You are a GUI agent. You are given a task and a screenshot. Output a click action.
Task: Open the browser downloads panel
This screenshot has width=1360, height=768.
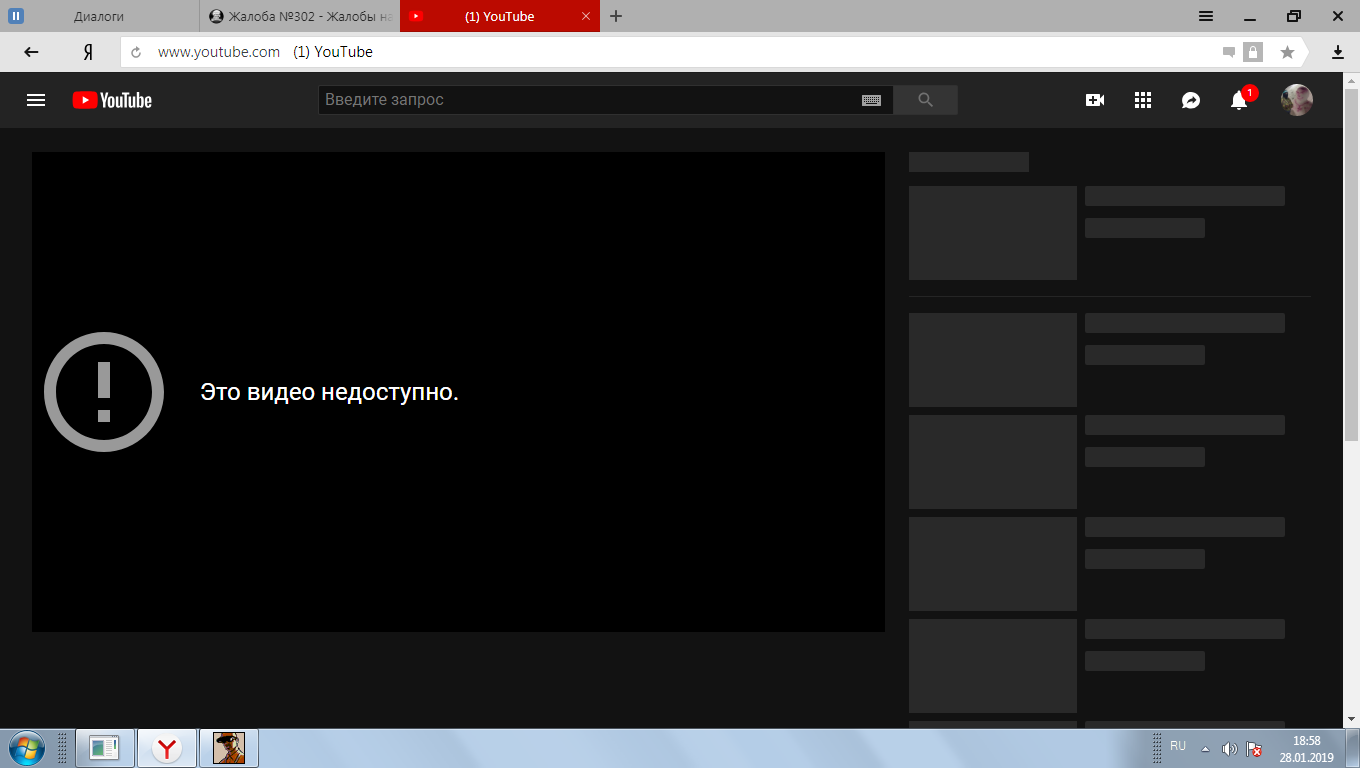click(x=1338, y=52)
